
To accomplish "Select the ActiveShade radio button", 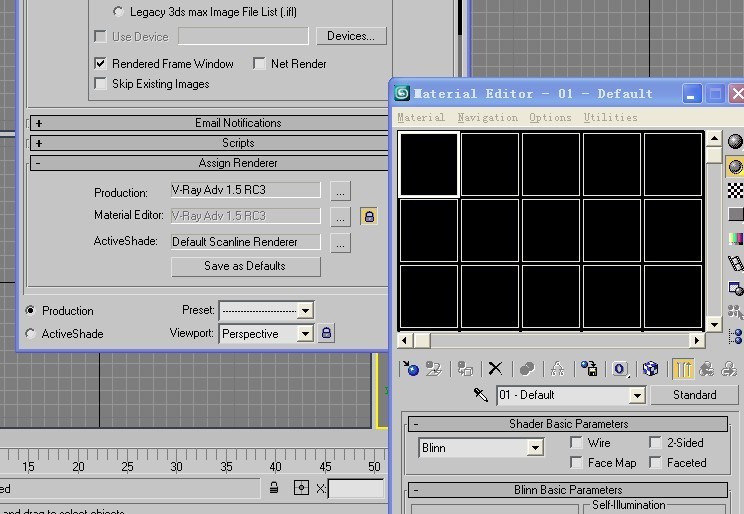I will pyautogui.click(x=30, y=334).
